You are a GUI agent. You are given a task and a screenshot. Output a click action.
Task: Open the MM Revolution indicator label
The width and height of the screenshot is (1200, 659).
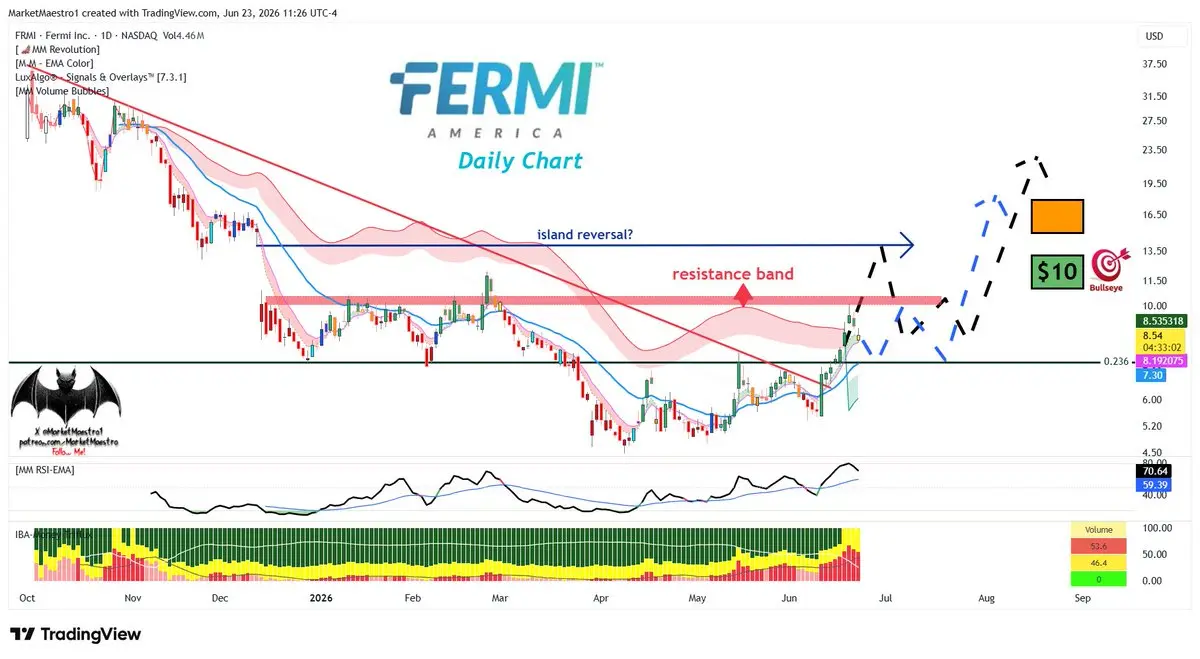coord(58,49)
